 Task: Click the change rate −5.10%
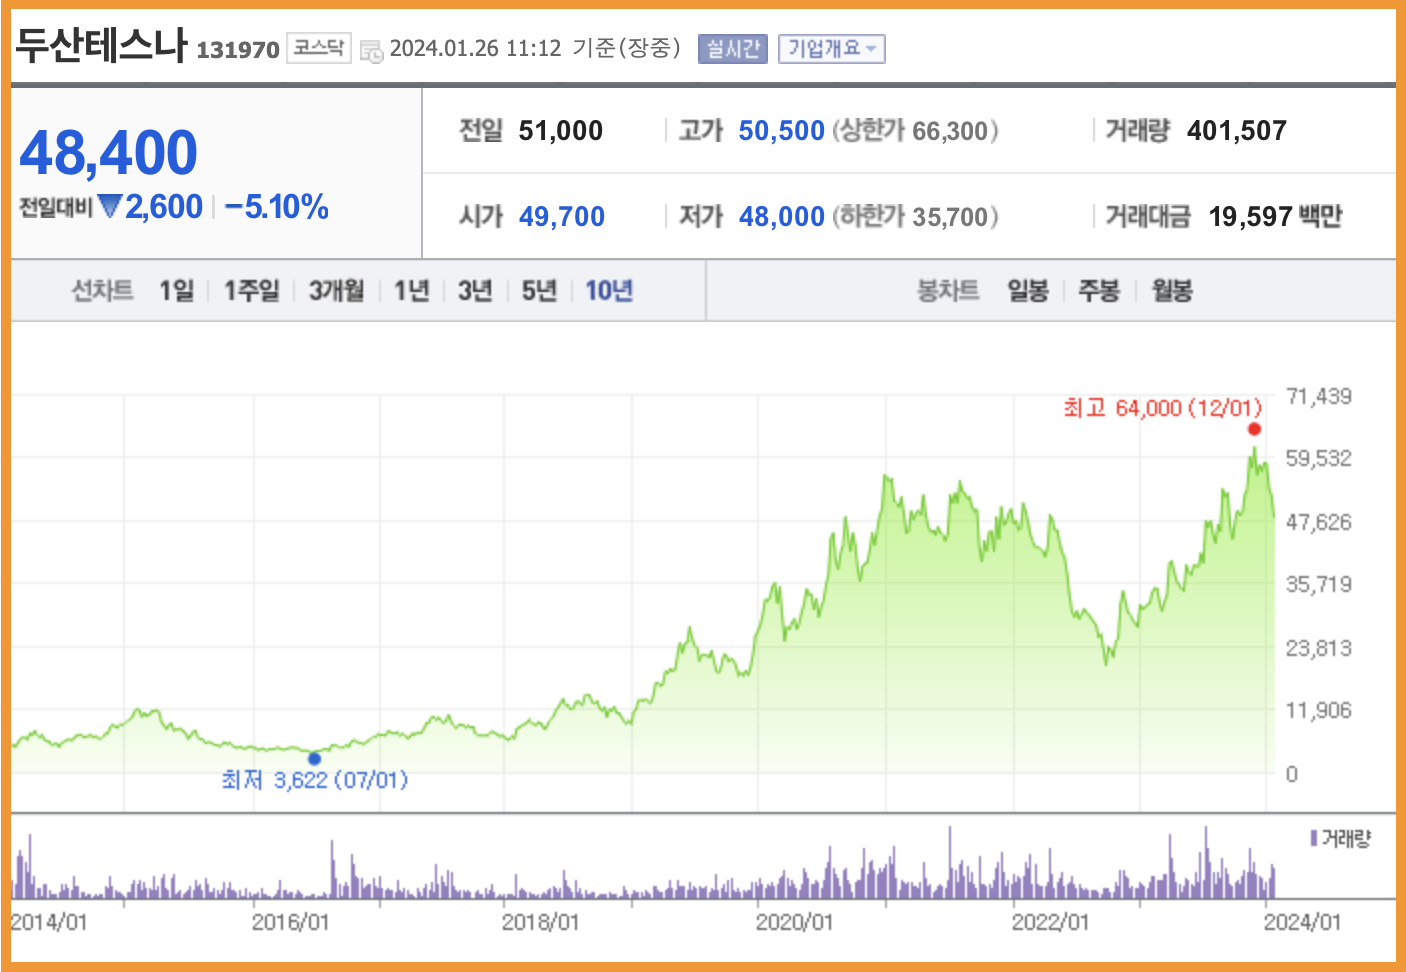pos(277,207)
